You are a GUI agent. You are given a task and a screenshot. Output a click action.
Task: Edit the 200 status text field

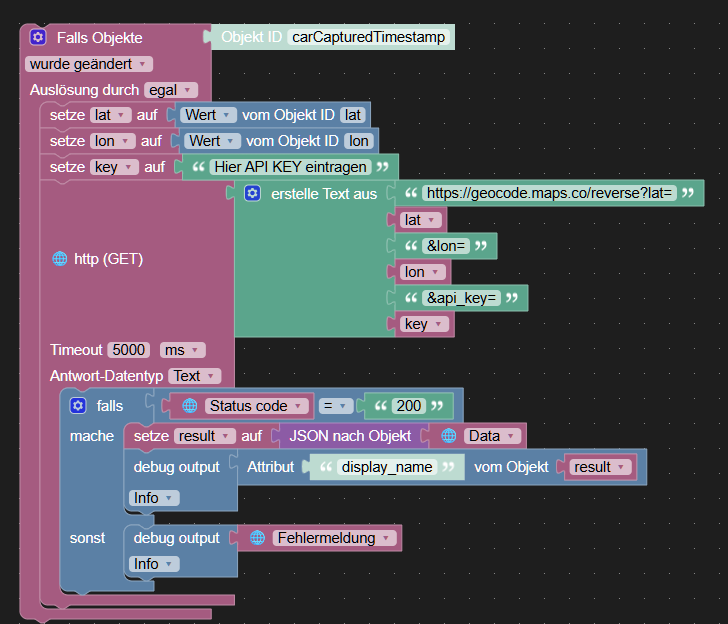click(x=409, y=406)
